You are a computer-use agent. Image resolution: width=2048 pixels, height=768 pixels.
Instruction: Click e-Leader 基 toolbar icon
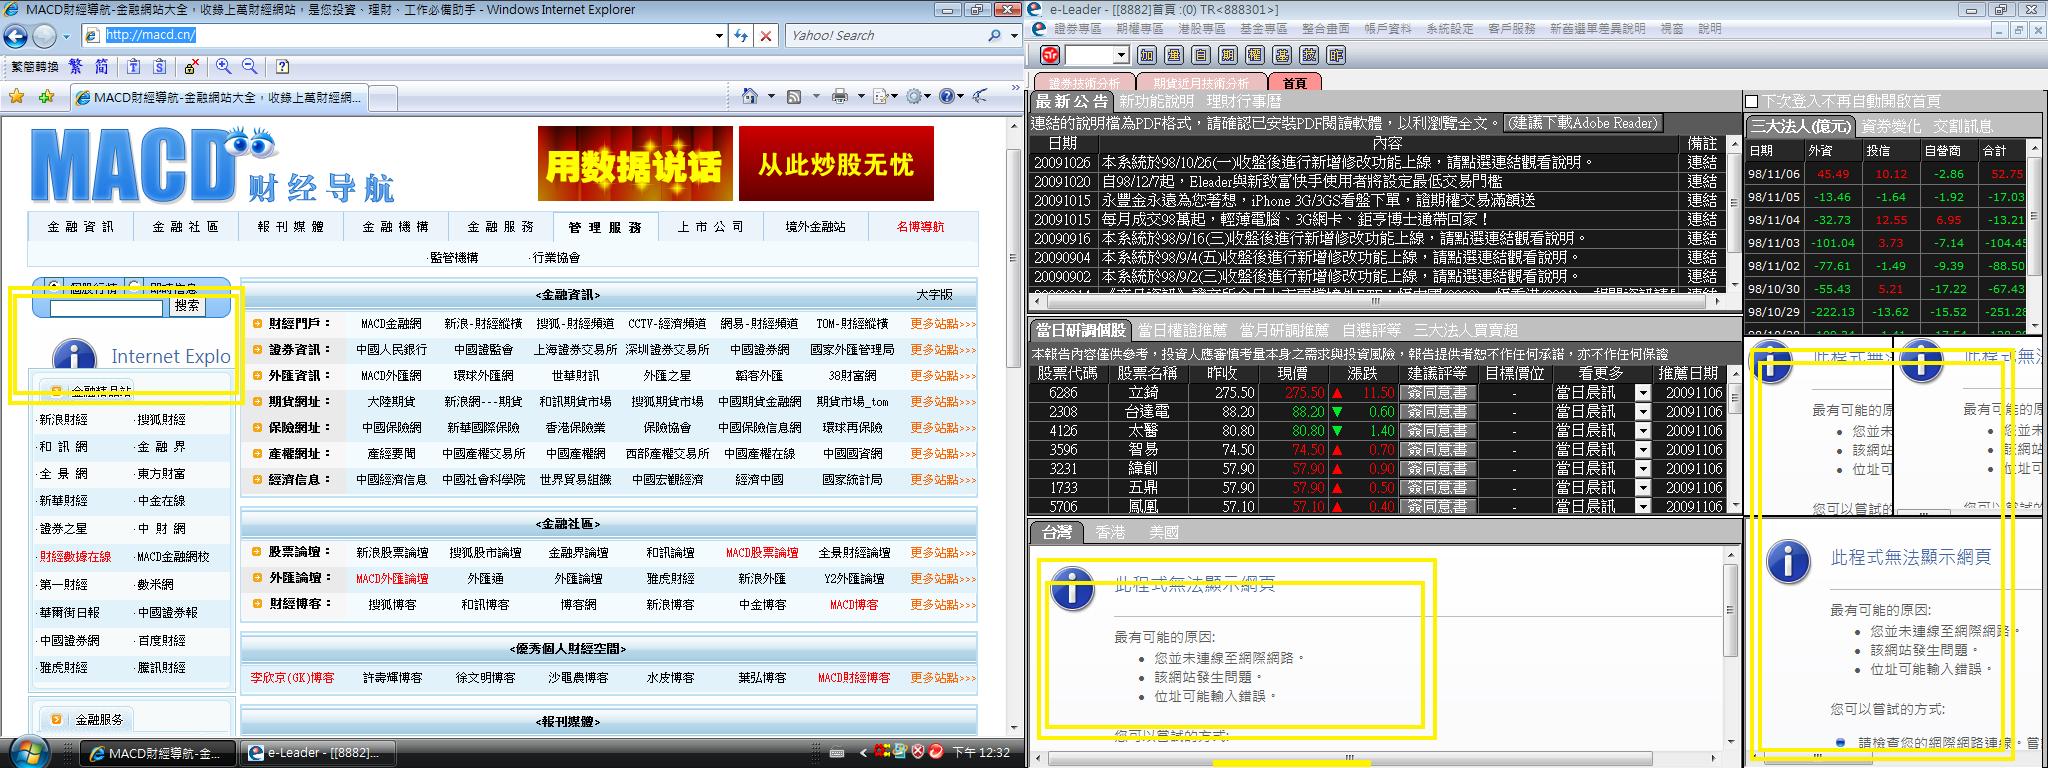(1282, 55)
